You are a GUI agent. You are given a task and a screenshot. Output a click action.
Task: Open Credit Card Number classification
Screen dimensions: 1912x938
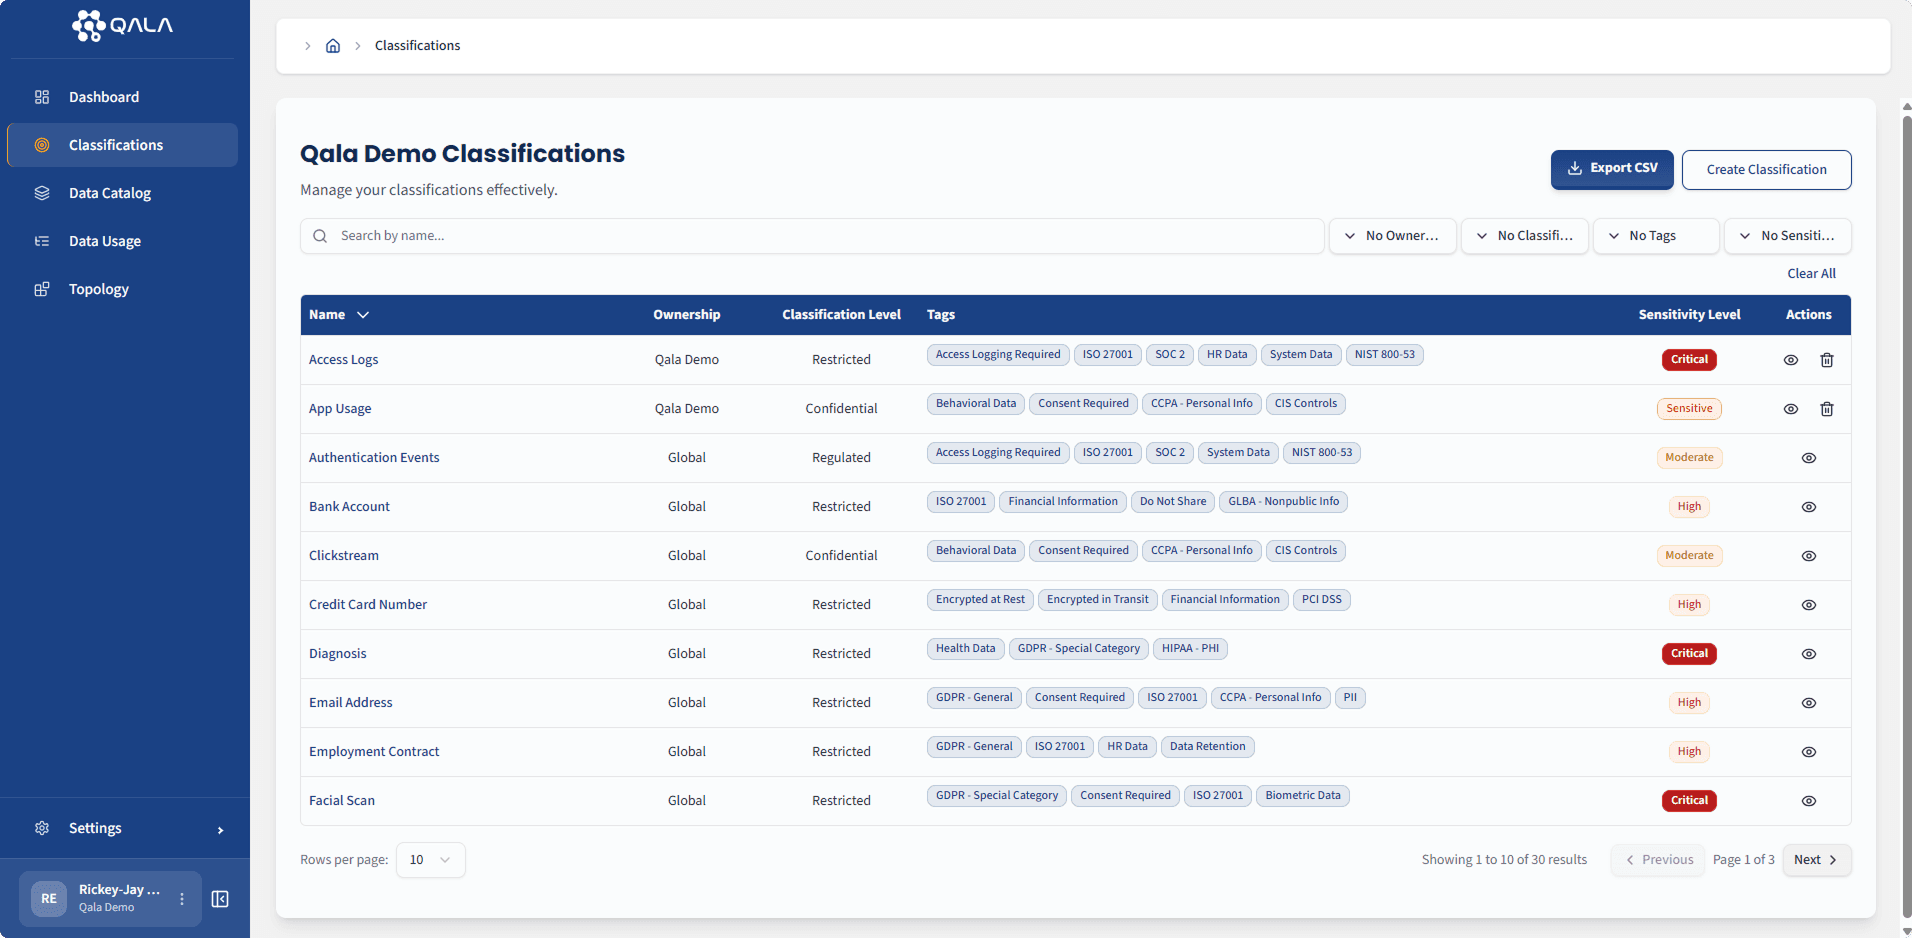point(368,605)
